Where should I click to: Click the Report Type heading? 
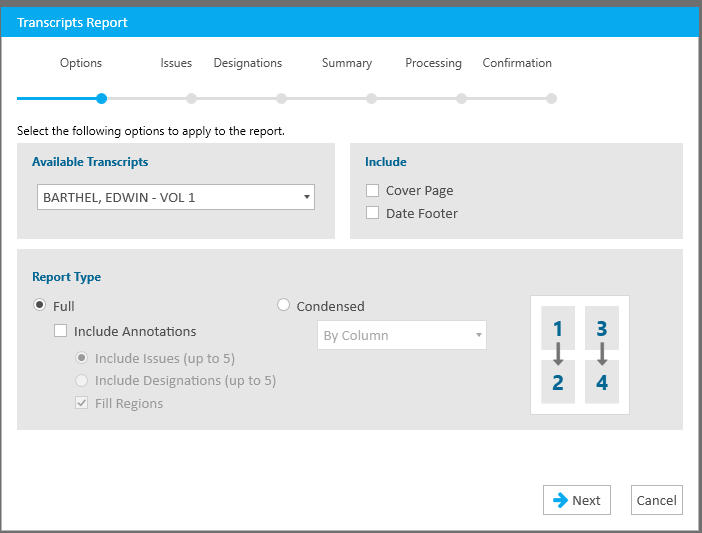(x=66, y=277)
